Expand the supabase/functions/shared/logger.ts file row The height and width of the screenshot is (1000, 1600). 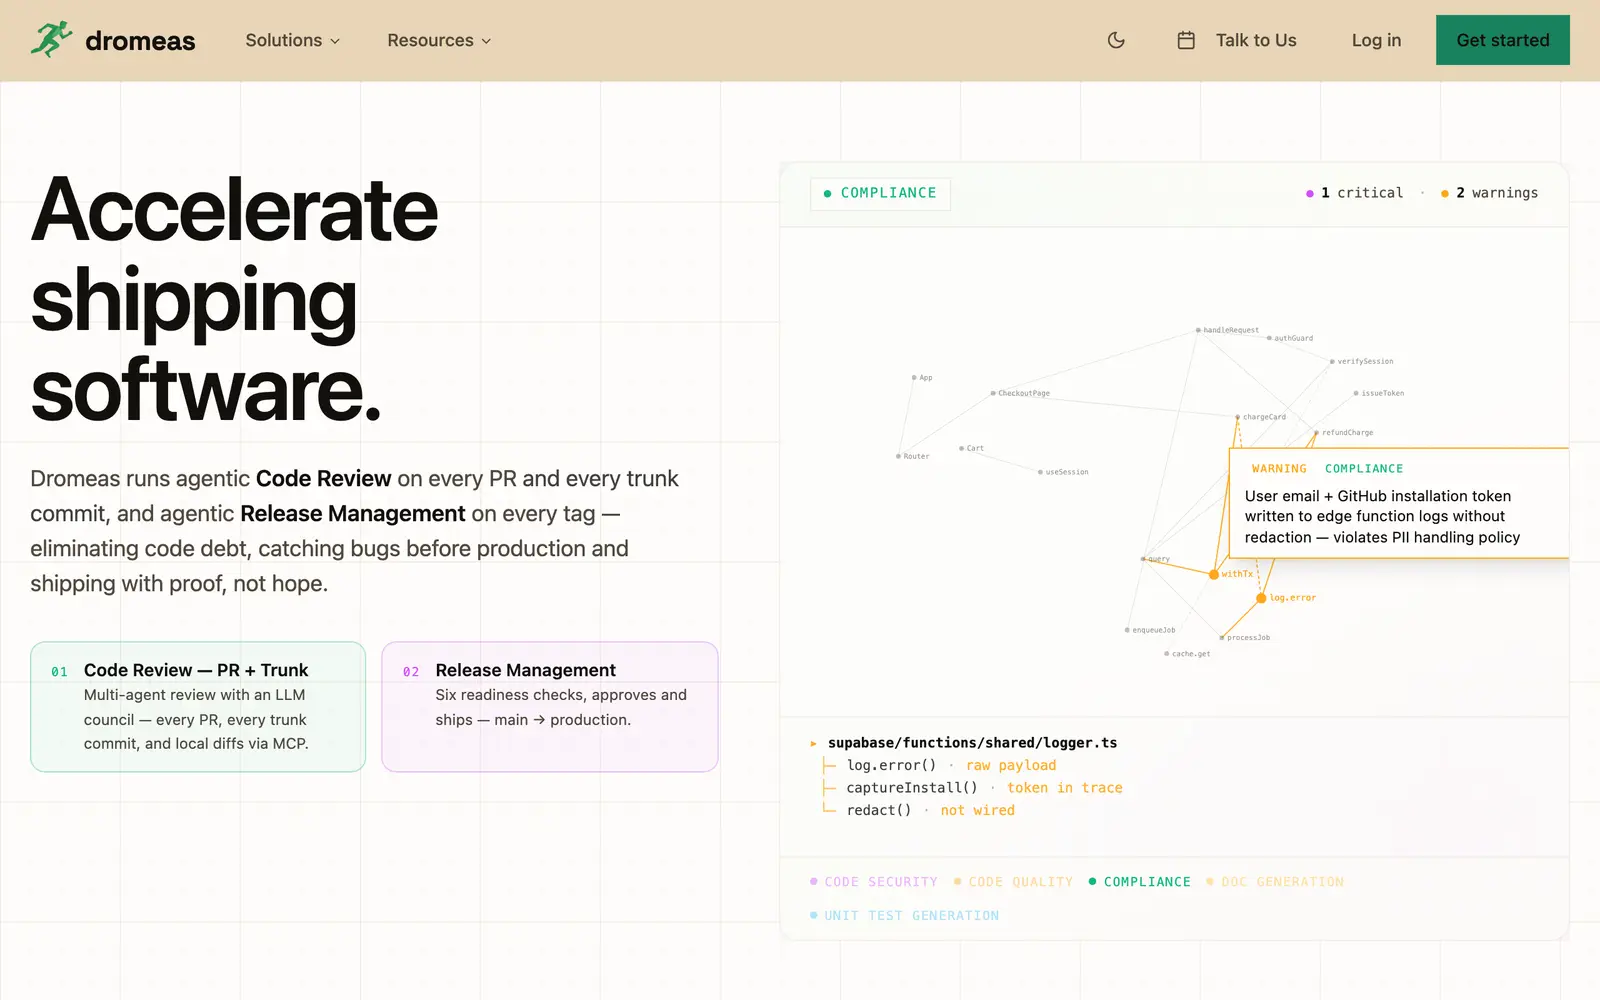(963, 743)
